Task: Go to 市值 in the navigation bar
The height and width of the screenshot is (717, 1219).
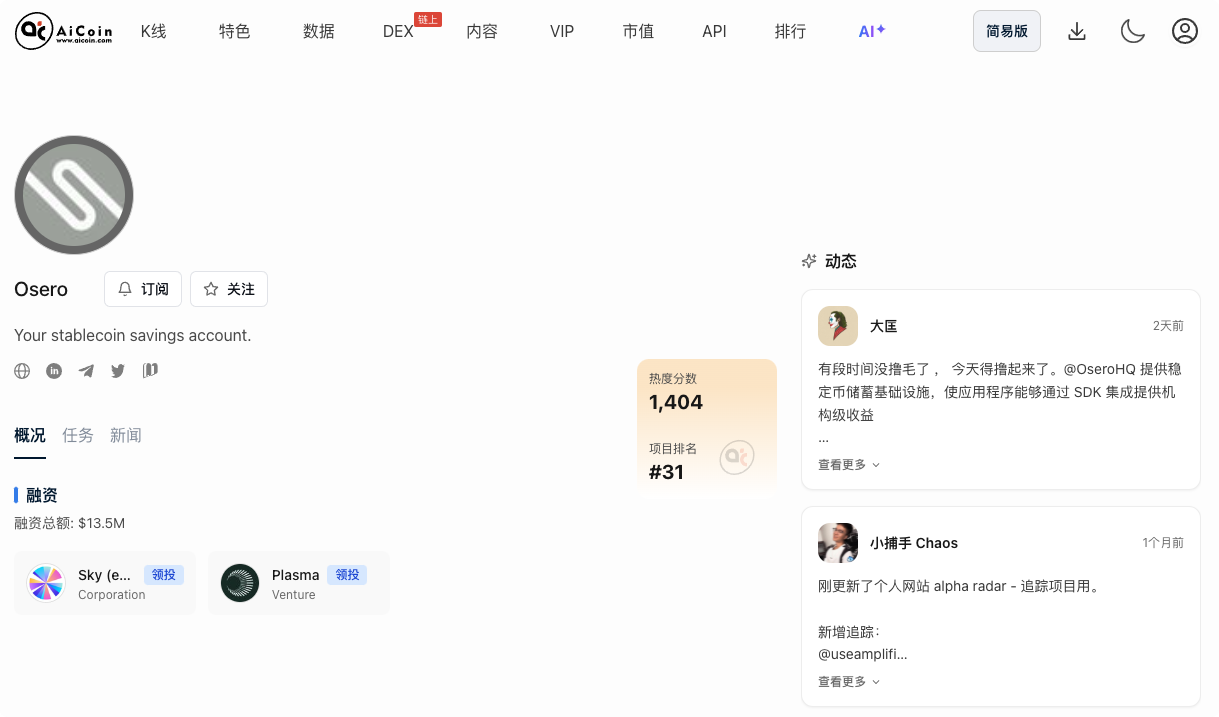Action: [x=638, y=31]
